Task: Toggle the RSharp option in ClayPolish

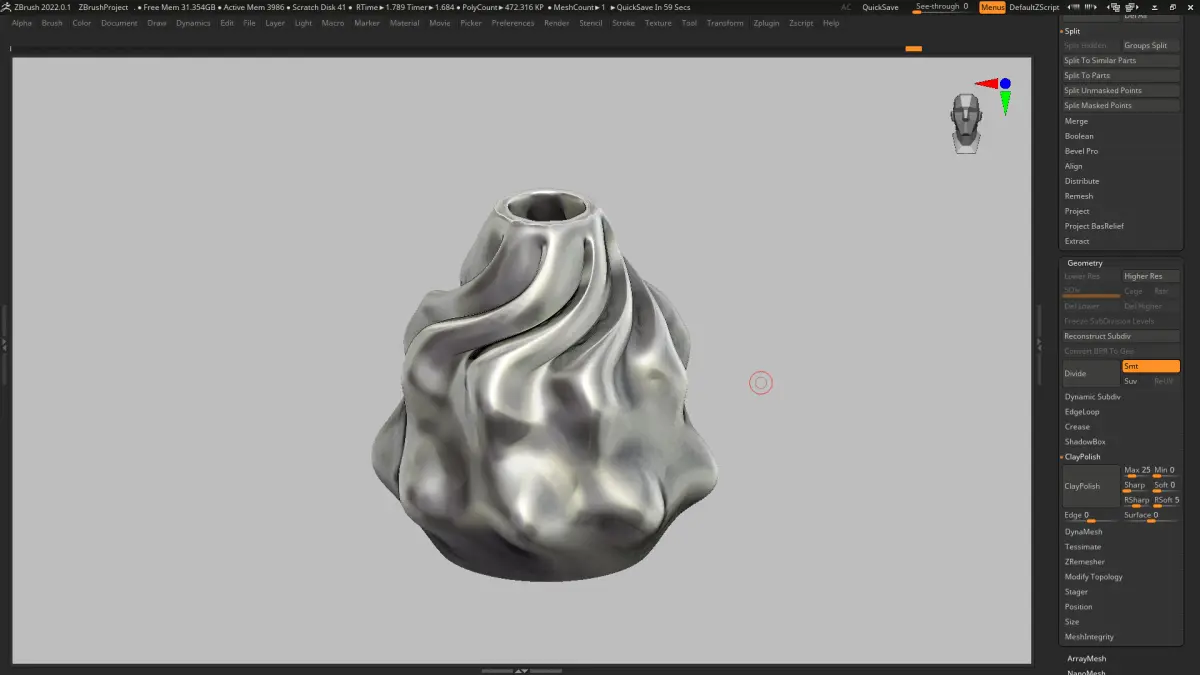Action: (1136, 502)
